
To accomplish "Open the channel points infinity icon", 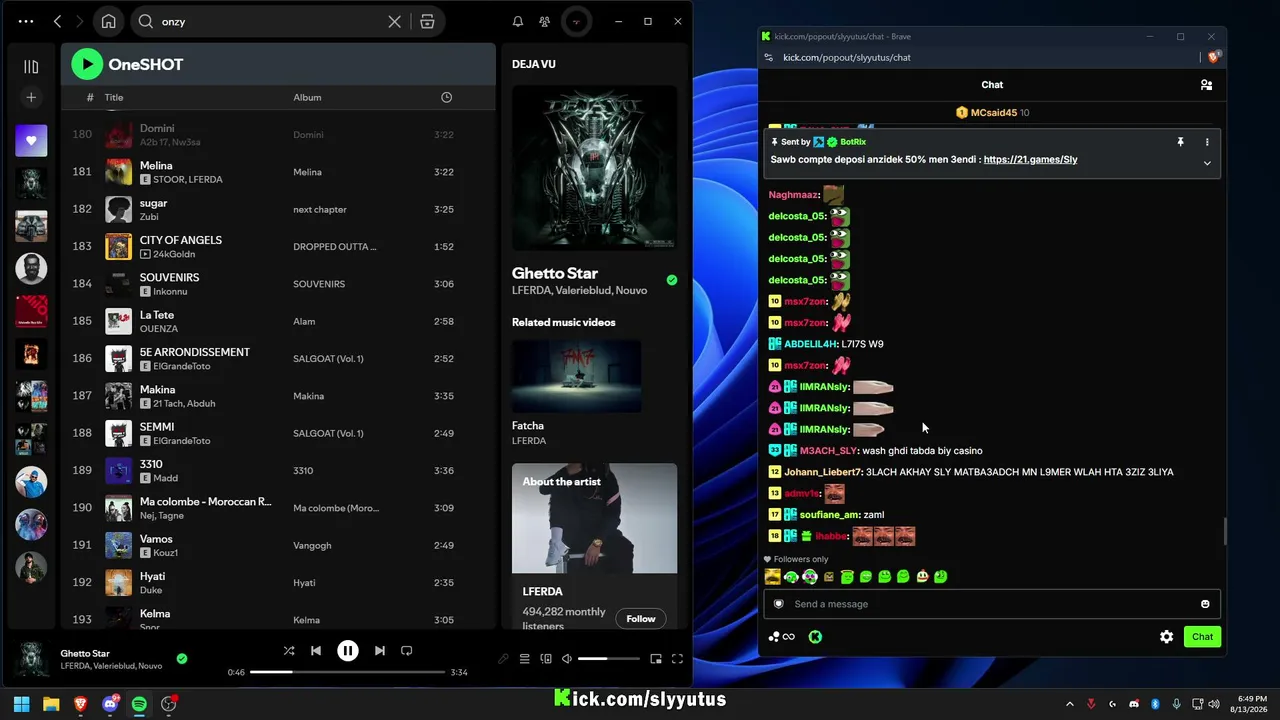I will [782, 637].
